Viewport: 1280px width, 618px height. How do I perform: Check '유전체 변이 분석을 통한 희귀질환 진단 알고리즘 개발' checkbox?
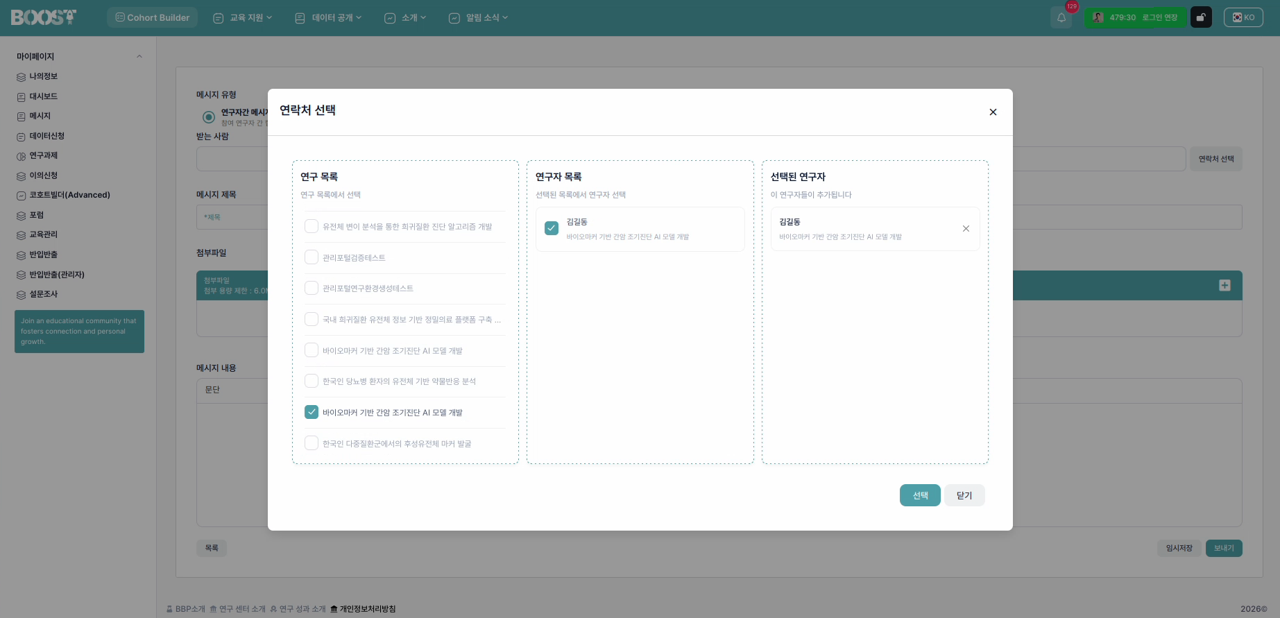tap(311, 226)
